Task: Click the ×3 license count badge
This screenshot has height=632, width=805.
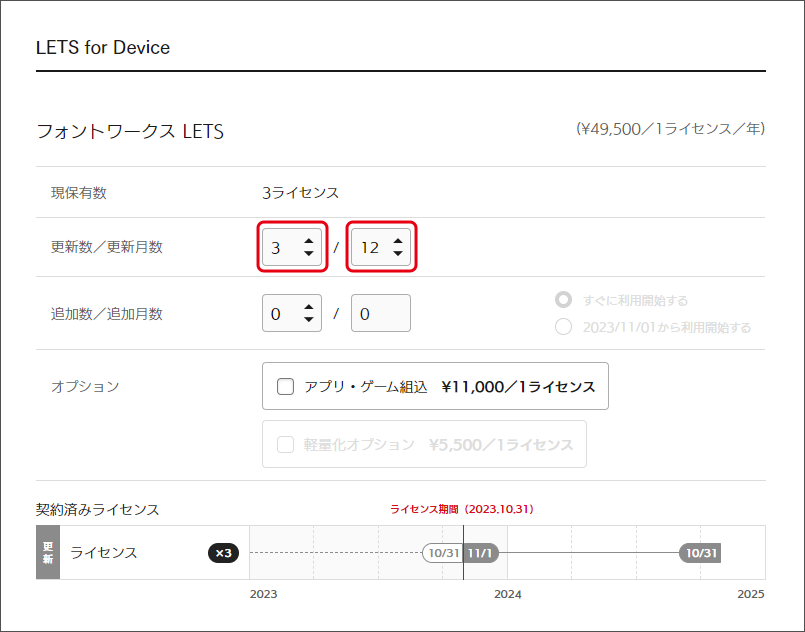Action: coord(224,552)
